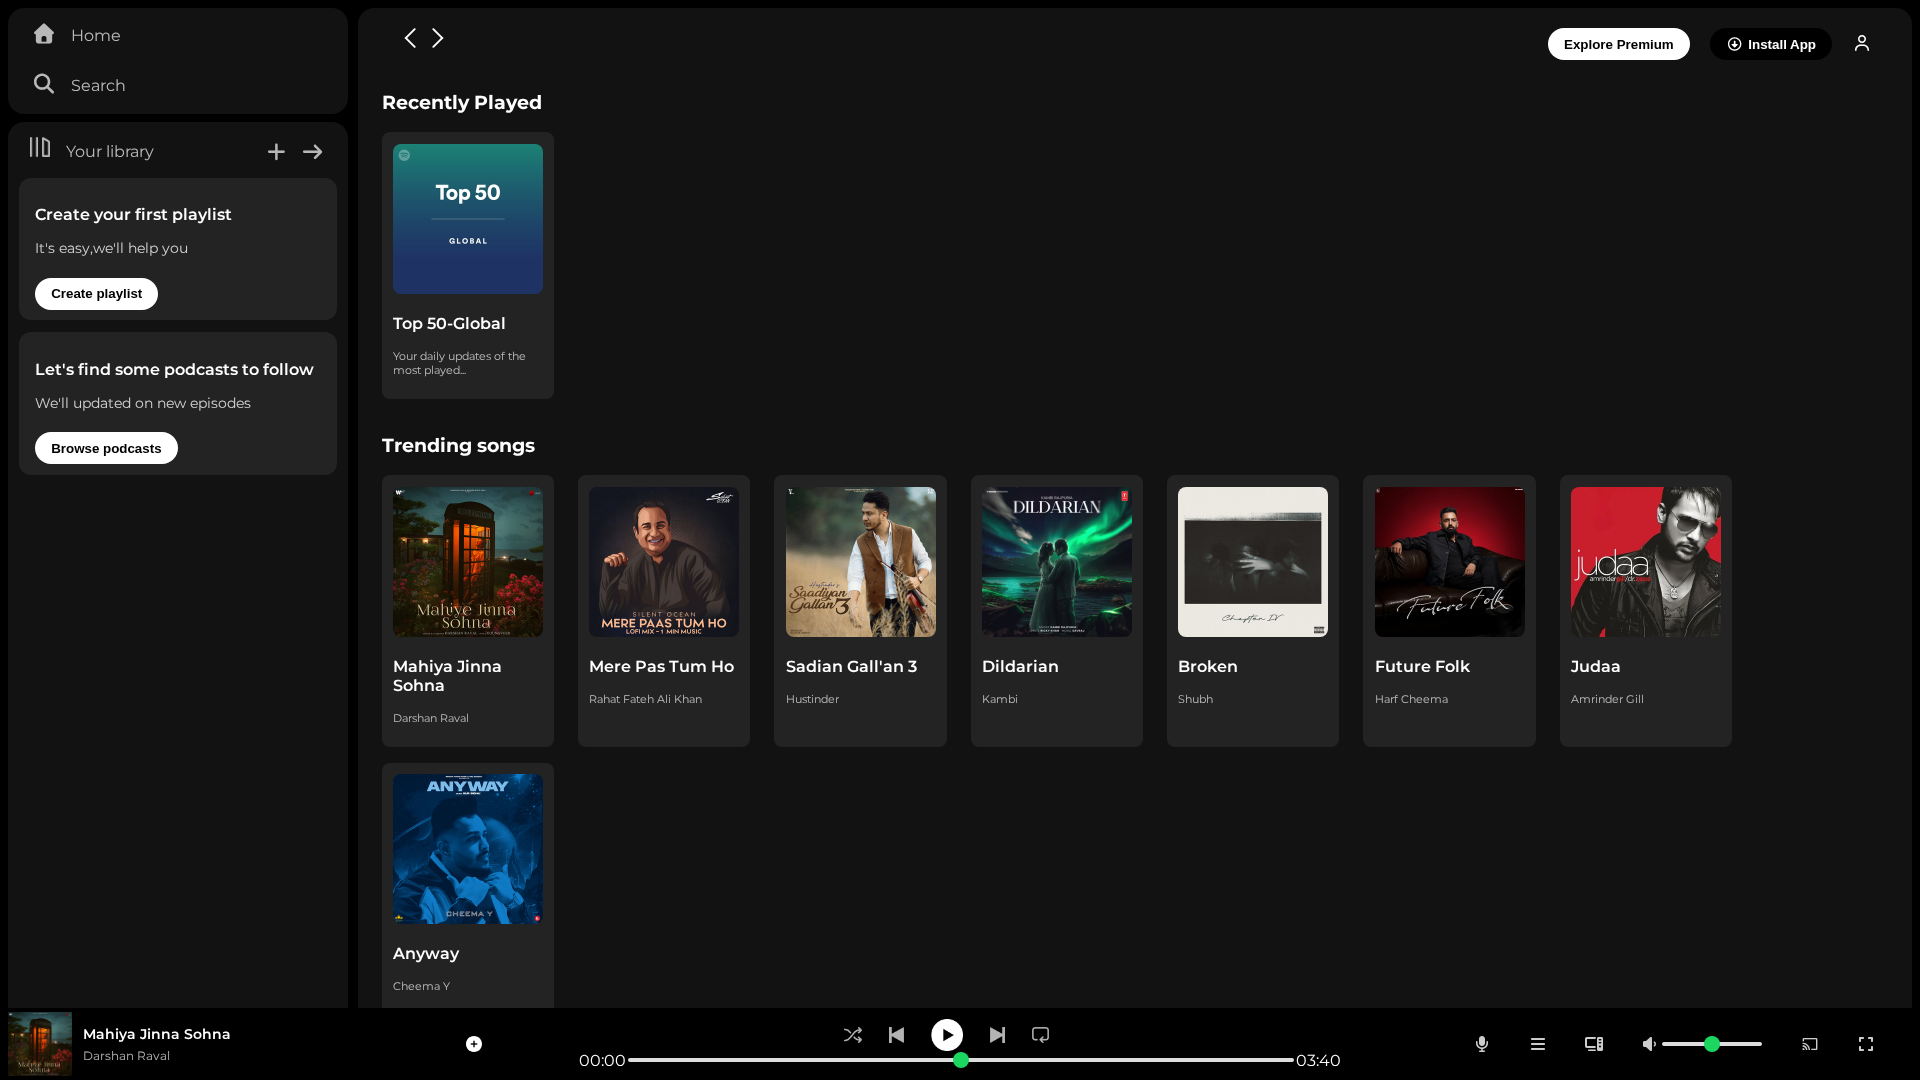Open the queue list icon

1538,1044
